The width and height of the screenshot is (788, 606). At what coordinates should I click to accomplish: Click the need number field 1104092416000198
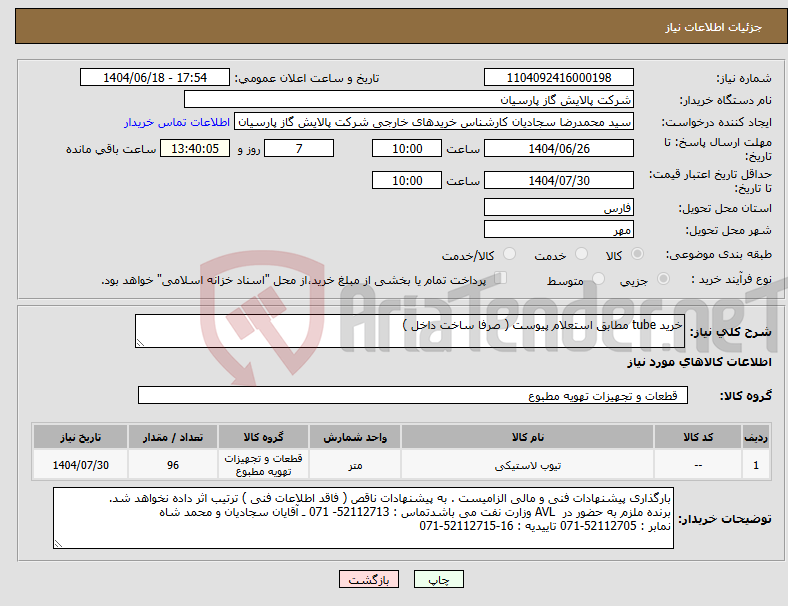pos(558,77)
